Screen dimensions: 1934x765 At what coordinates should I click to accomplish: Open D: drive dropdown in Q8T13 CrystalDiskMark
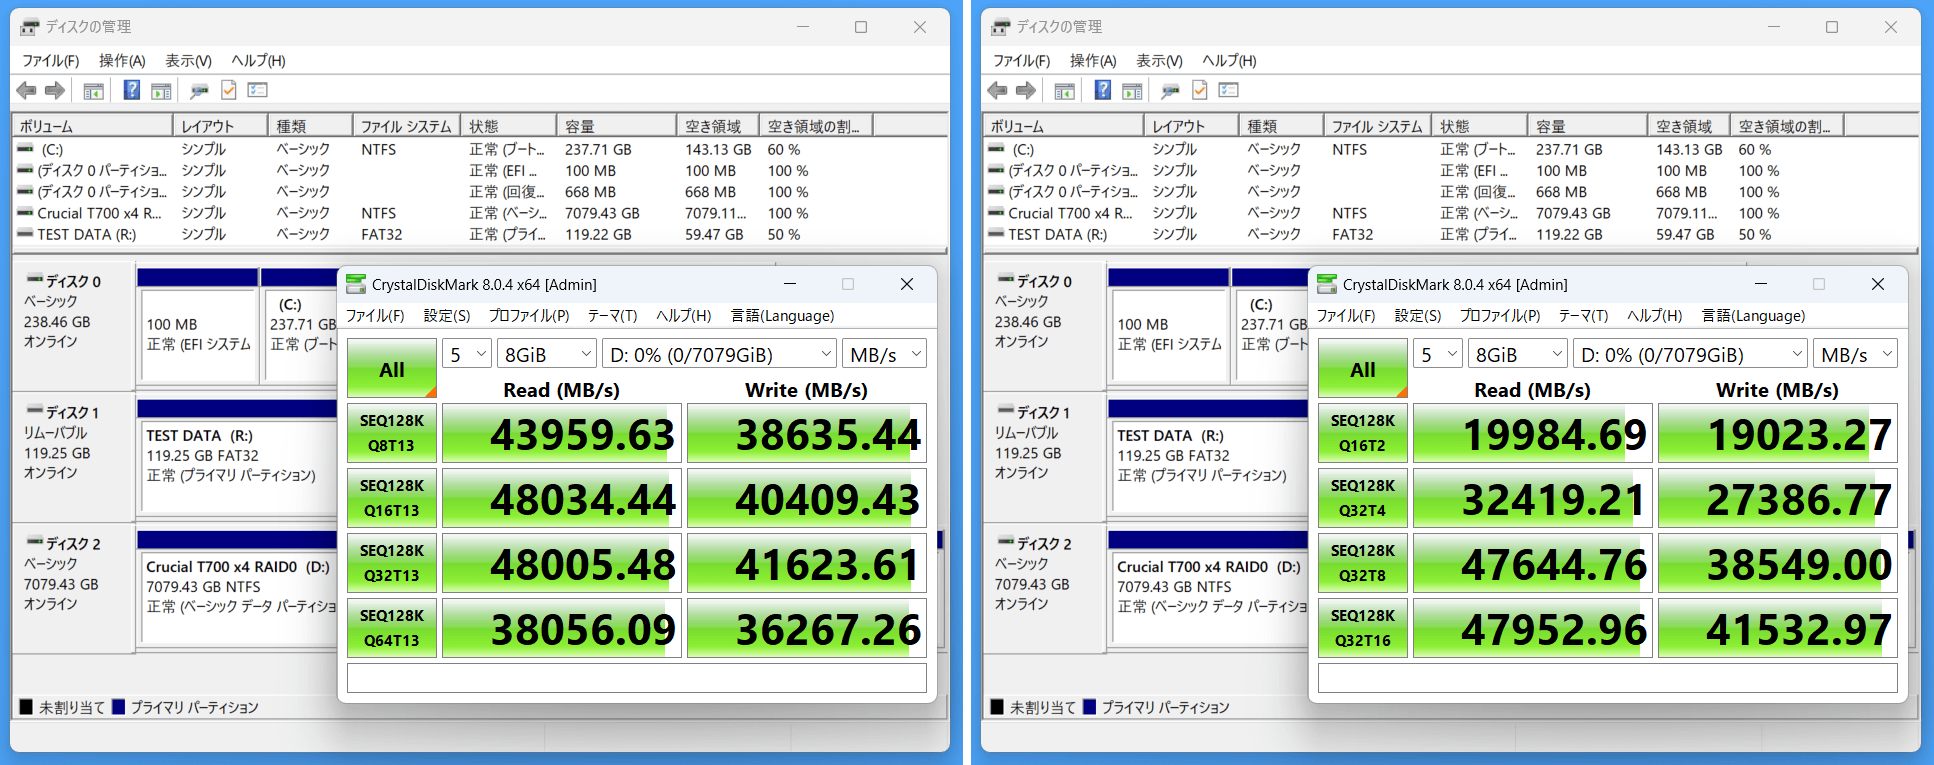coord(720,354)
